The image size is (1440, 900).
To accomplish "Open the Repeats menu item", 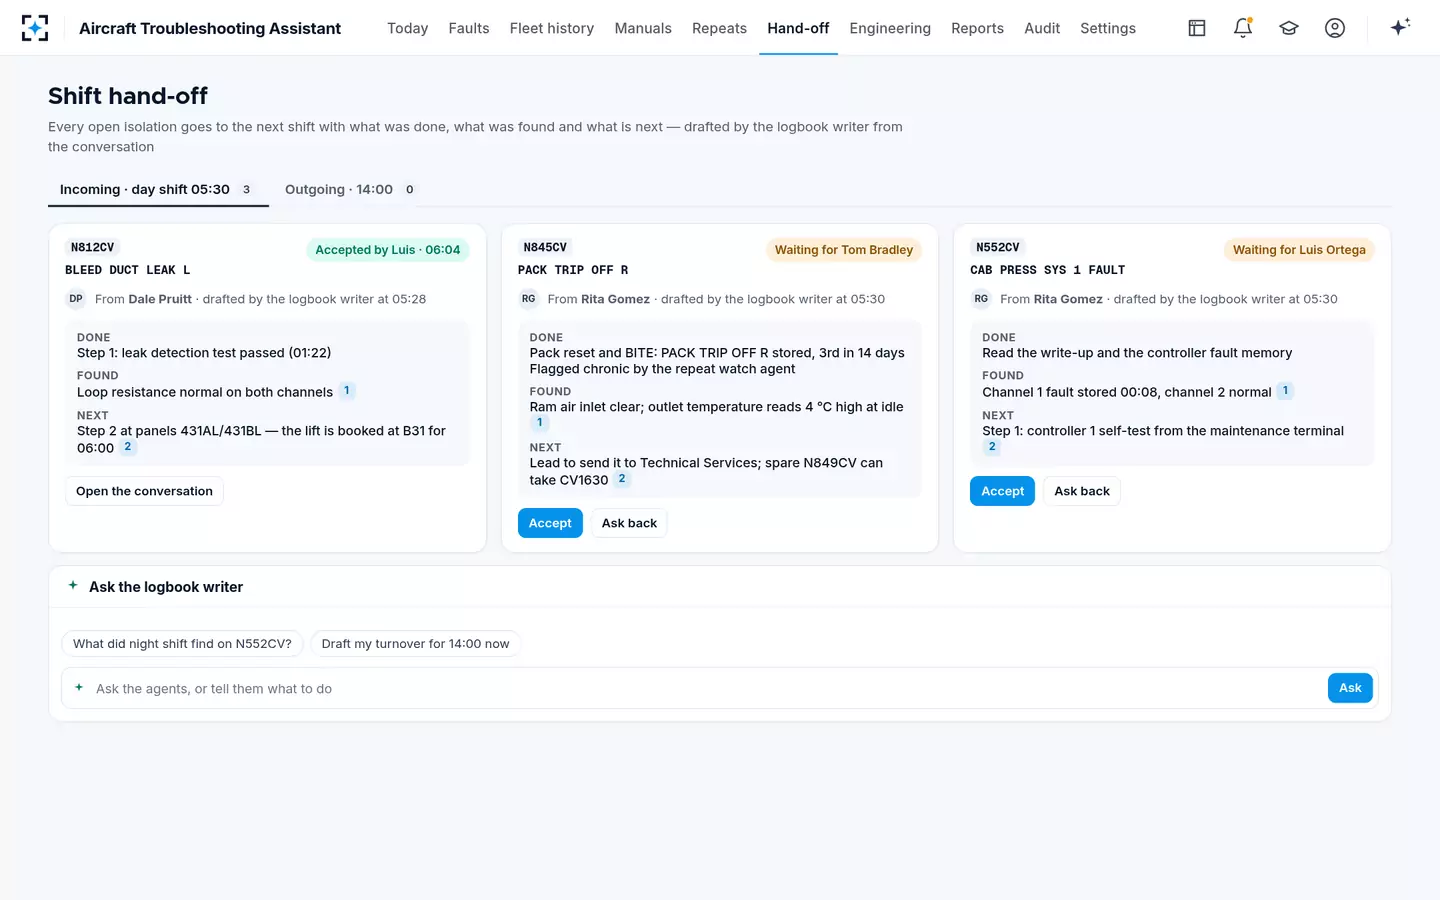I will tap(719, 28).
